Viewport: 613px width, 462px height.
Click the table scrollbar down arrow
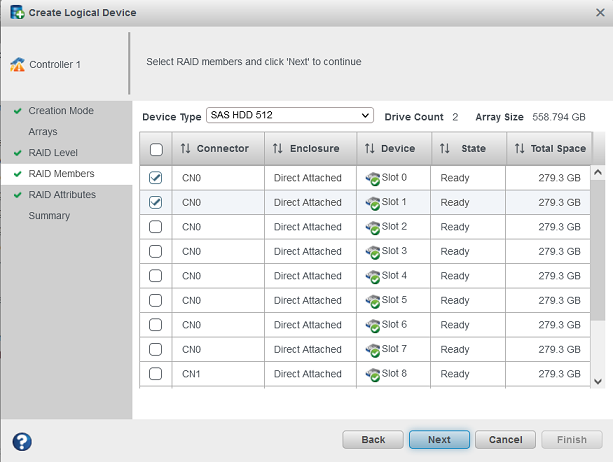pos(599,380)
